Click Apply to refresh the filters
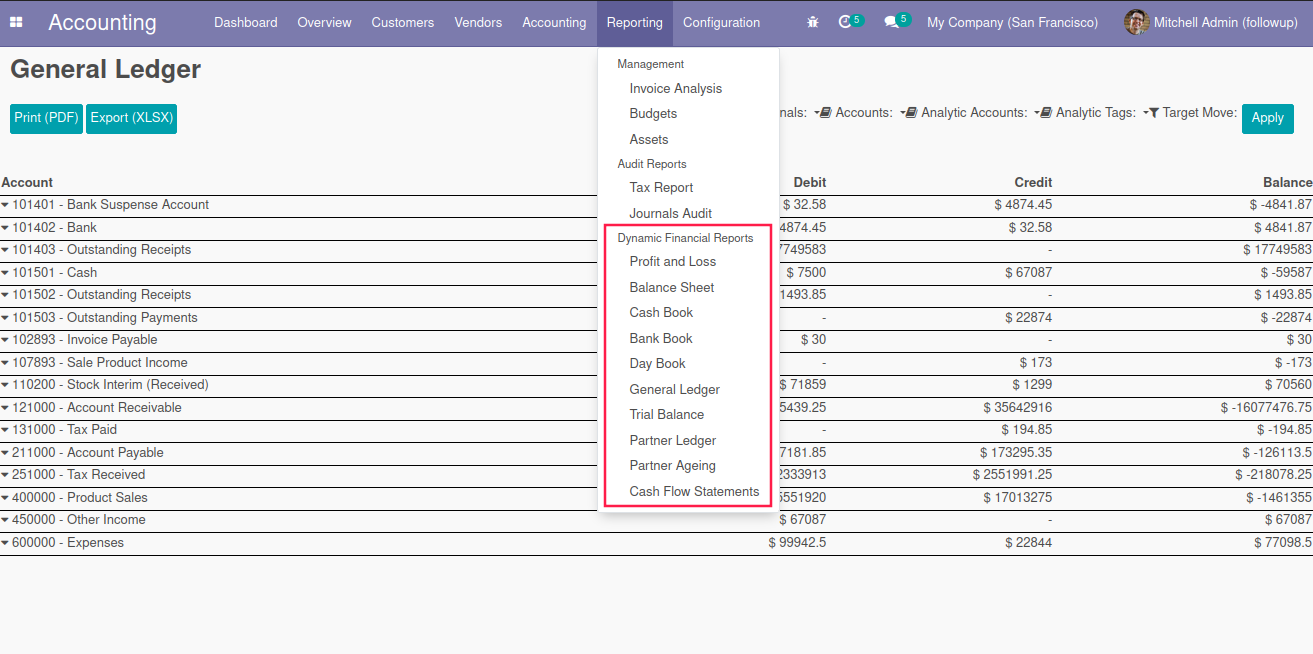This screenshot has width=1313, height=654. click(x=1266, y=118)
